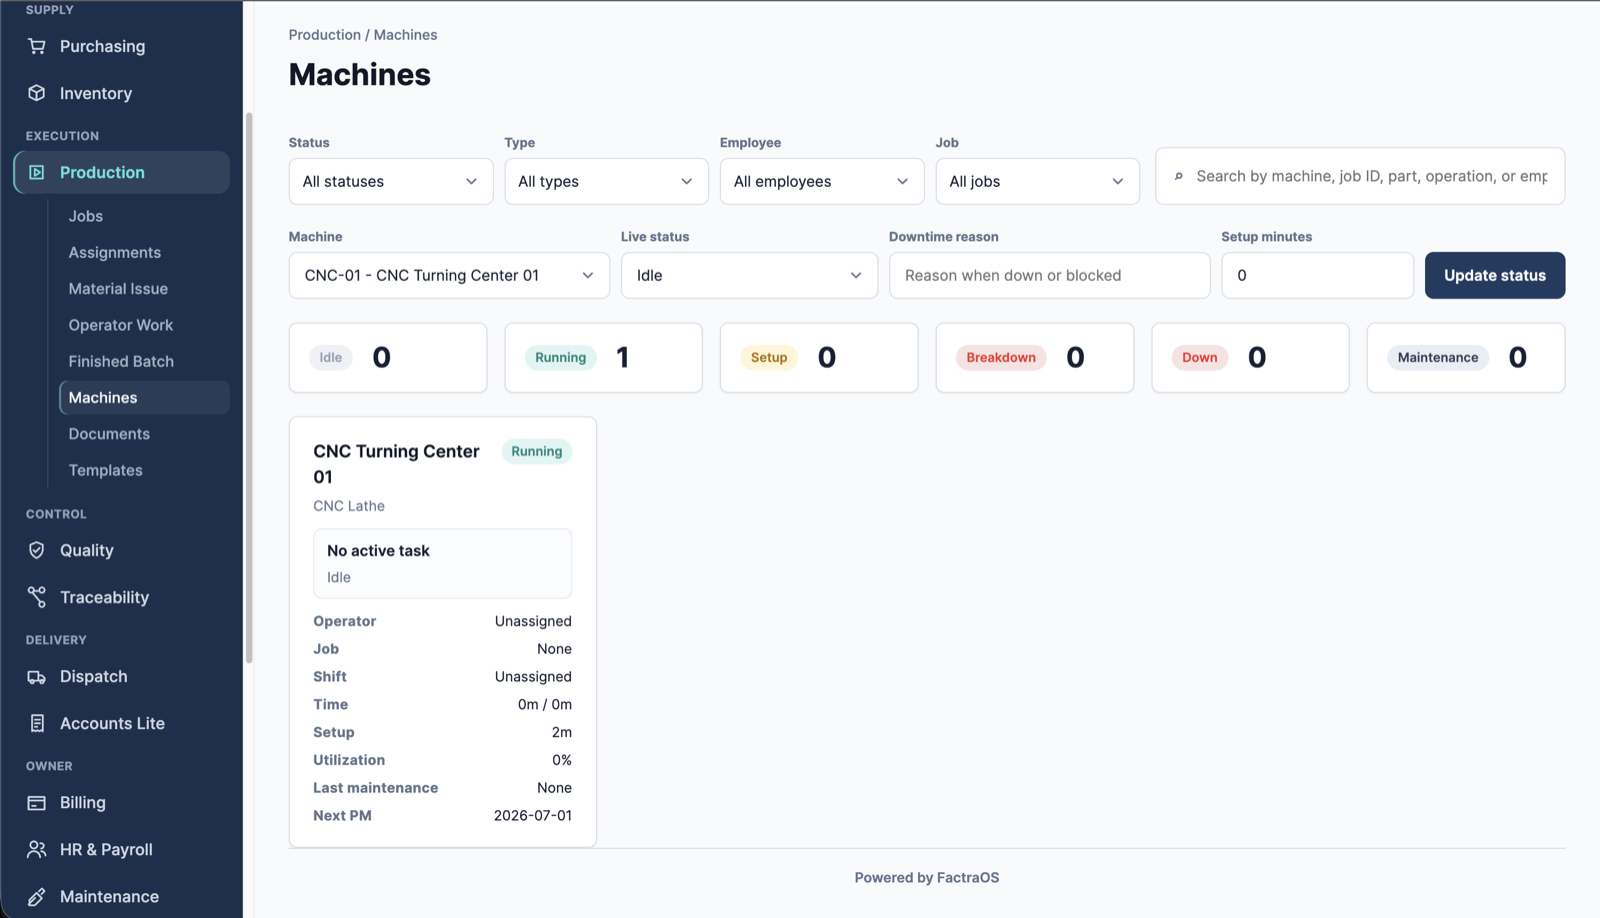This screenshot has width=1600, height=918.
Task: Click the Down status count card
Action: pyautogui.click(x=1250, y=357)
